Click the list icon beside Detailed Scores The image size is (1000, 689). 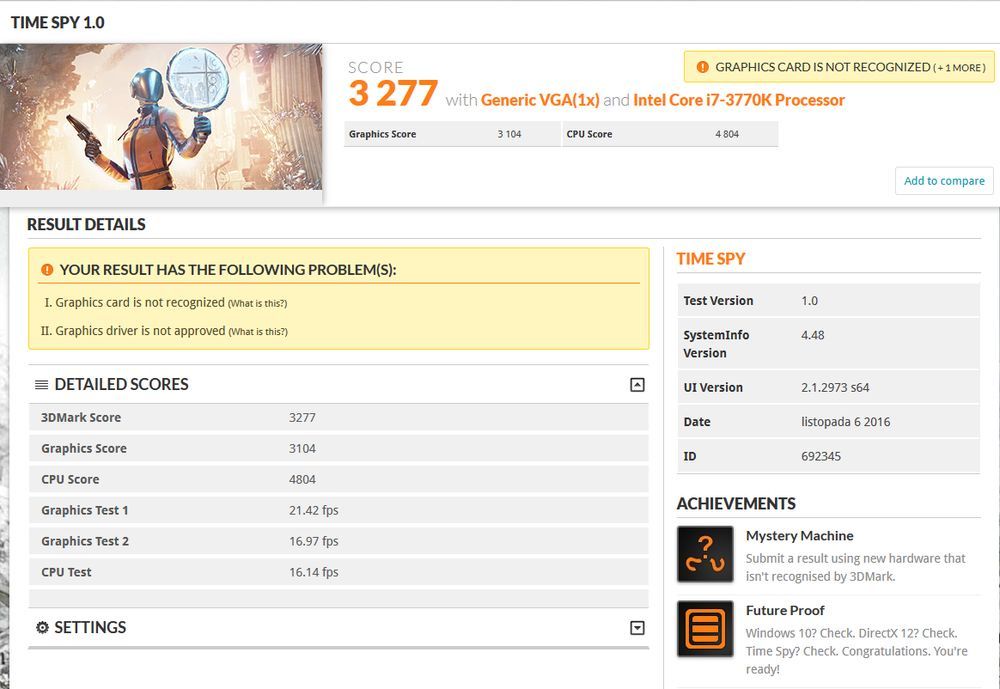[41, 385]
